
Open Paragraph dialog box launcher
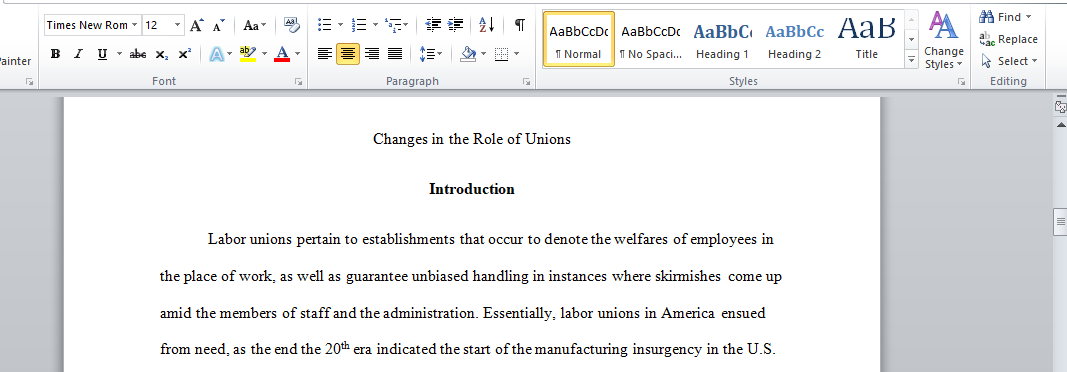526,82
